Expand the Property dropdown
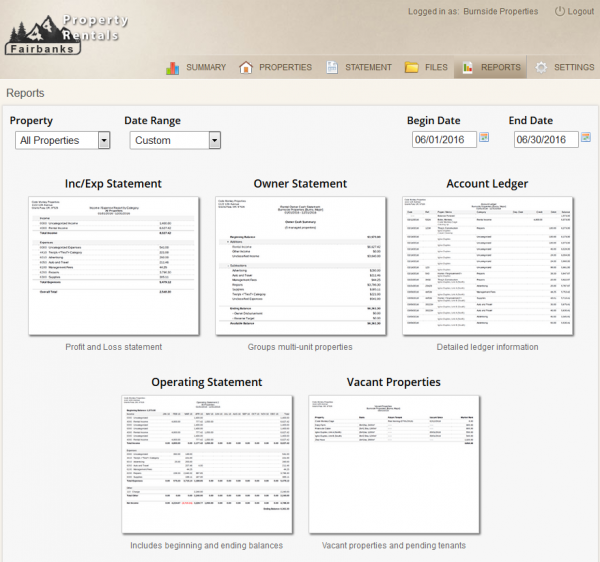The image size is (600, 562). [104, 141]
